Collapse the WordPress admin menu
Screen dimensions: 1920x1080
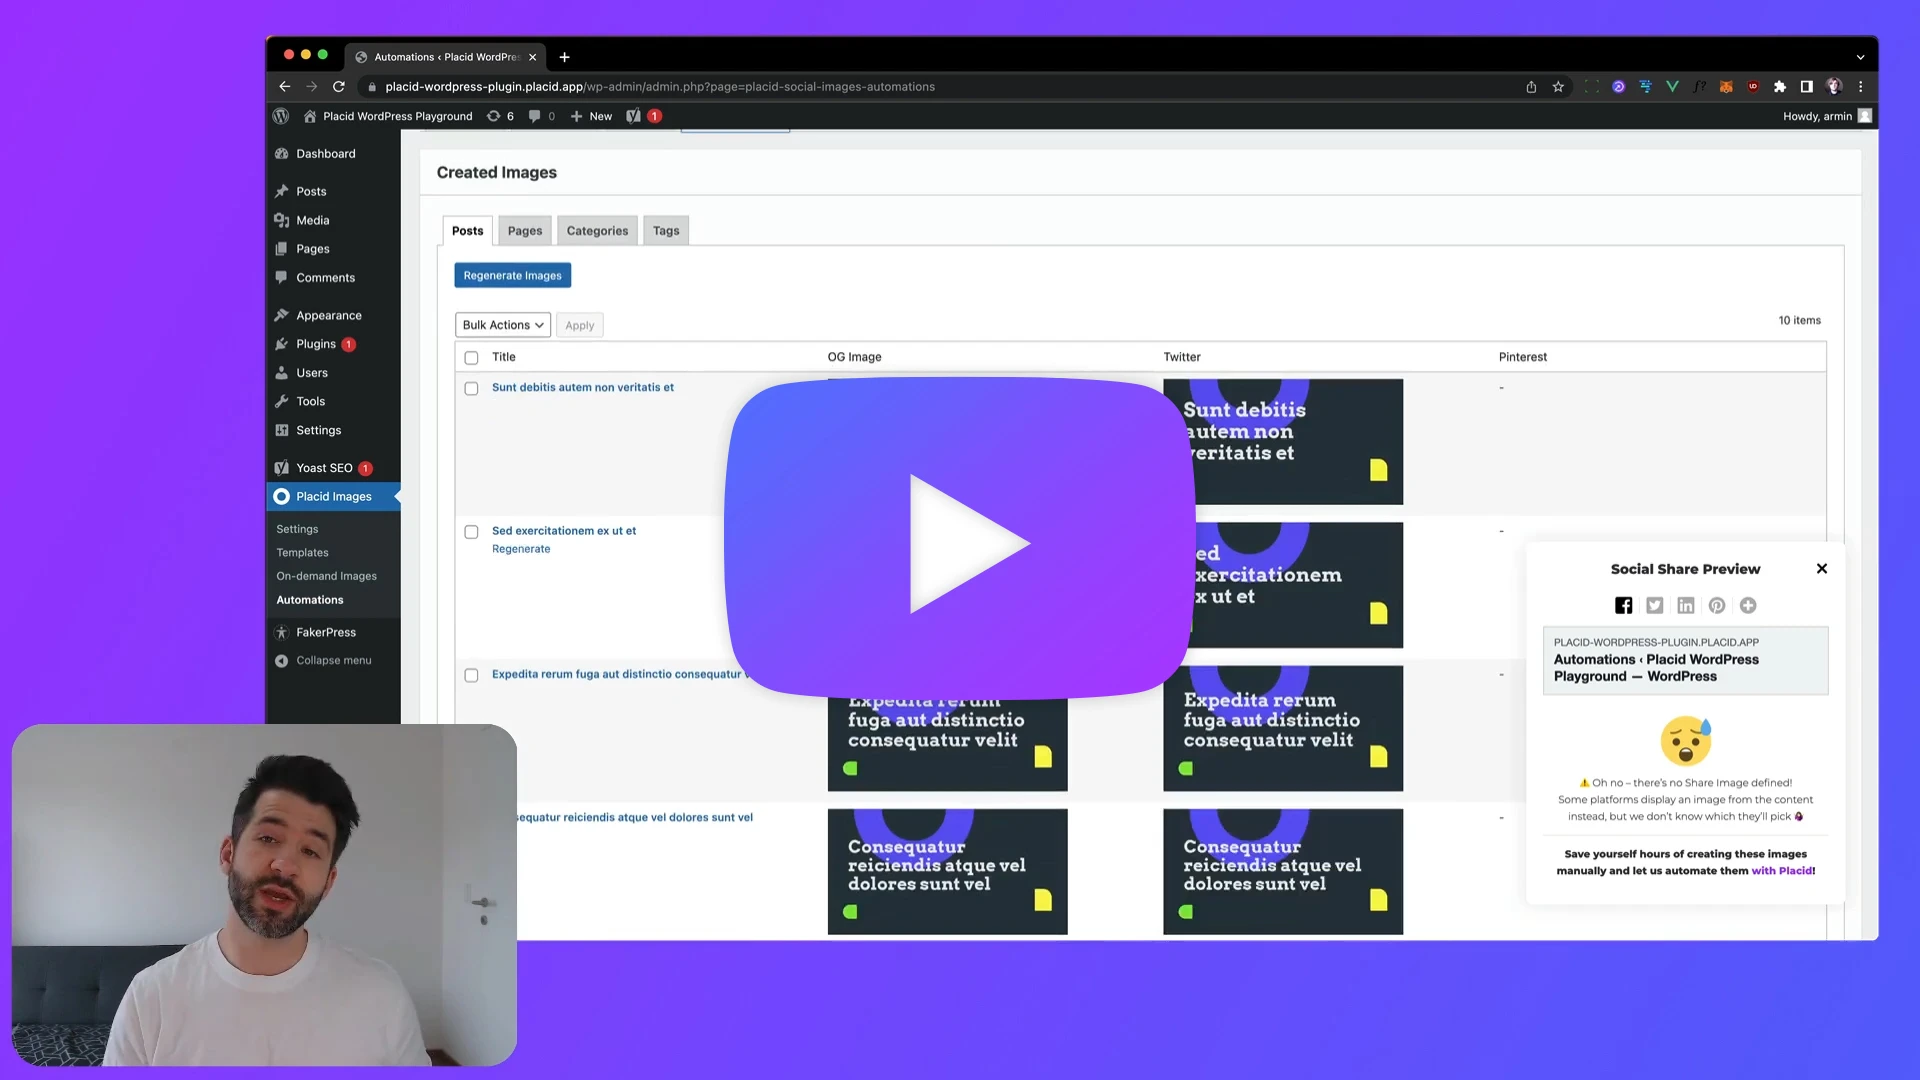point(334,660)
